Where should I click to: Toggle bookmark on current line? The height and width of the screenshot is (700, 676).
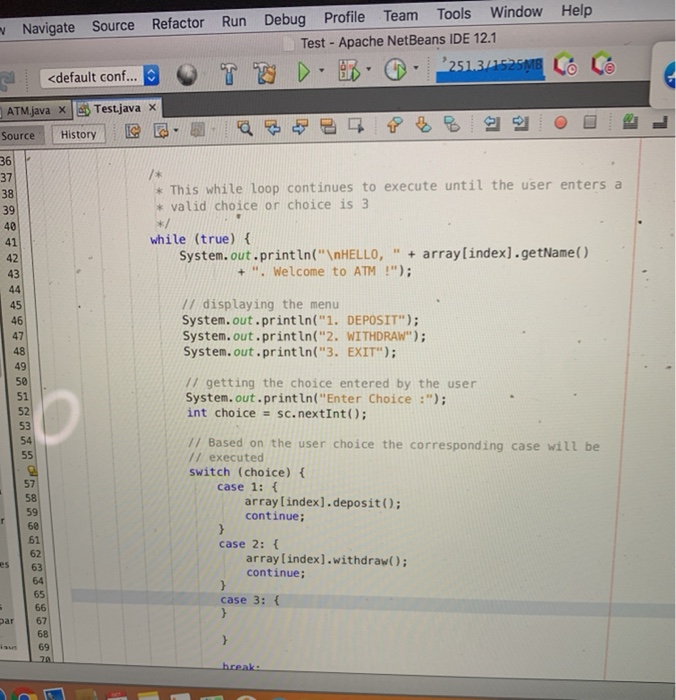[x=452, y=124]
